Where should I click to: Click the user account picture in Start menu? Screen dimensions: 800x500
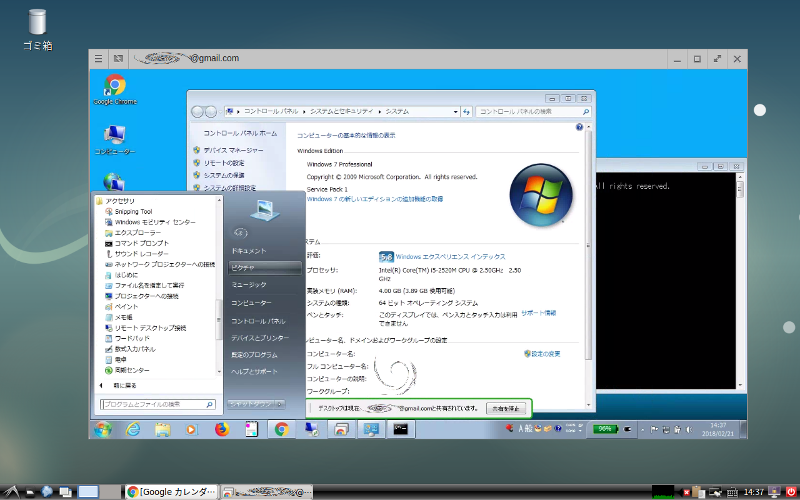(x=264, y=210)
